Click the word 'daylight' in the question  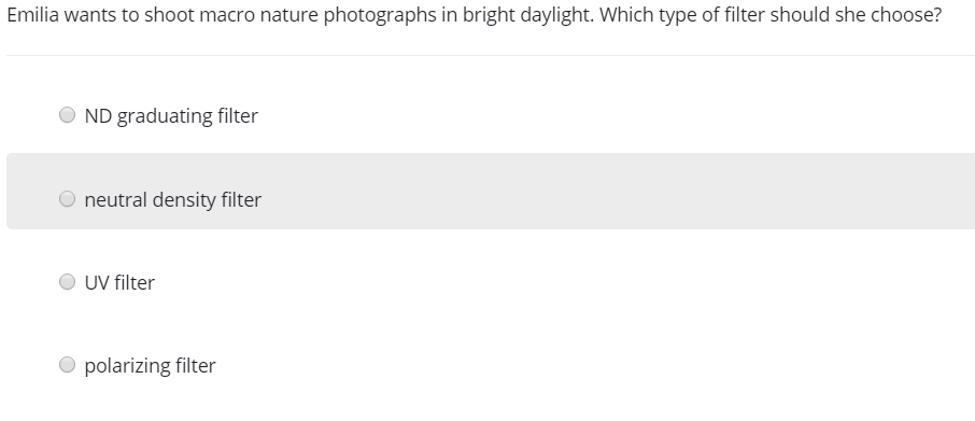pos(549,17)
